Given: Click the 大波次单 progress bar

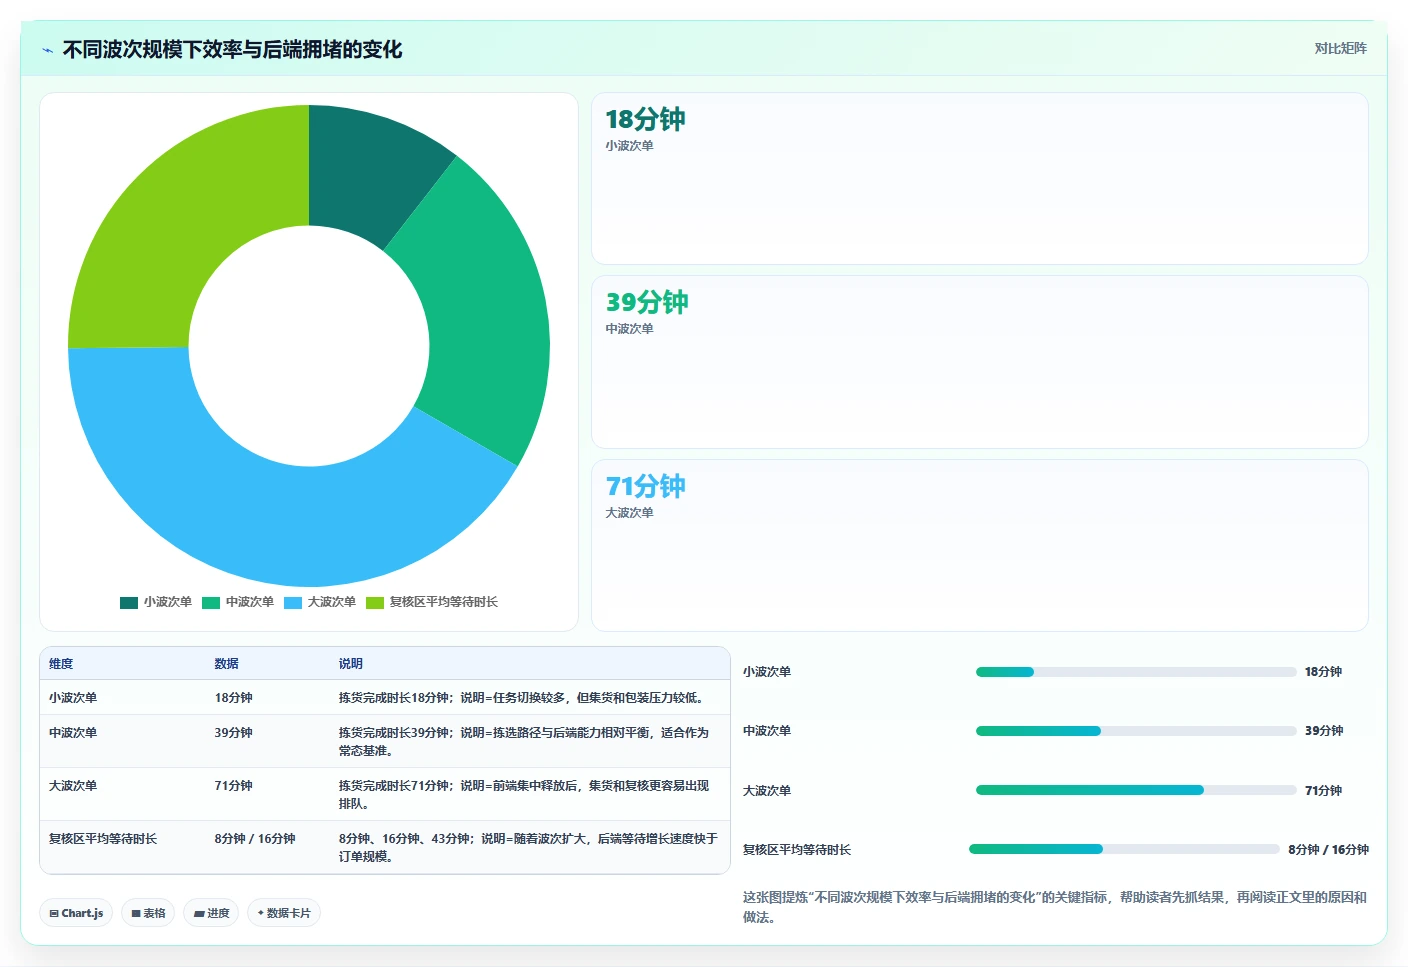Looking at the screenshot, I should point(1136,790).
